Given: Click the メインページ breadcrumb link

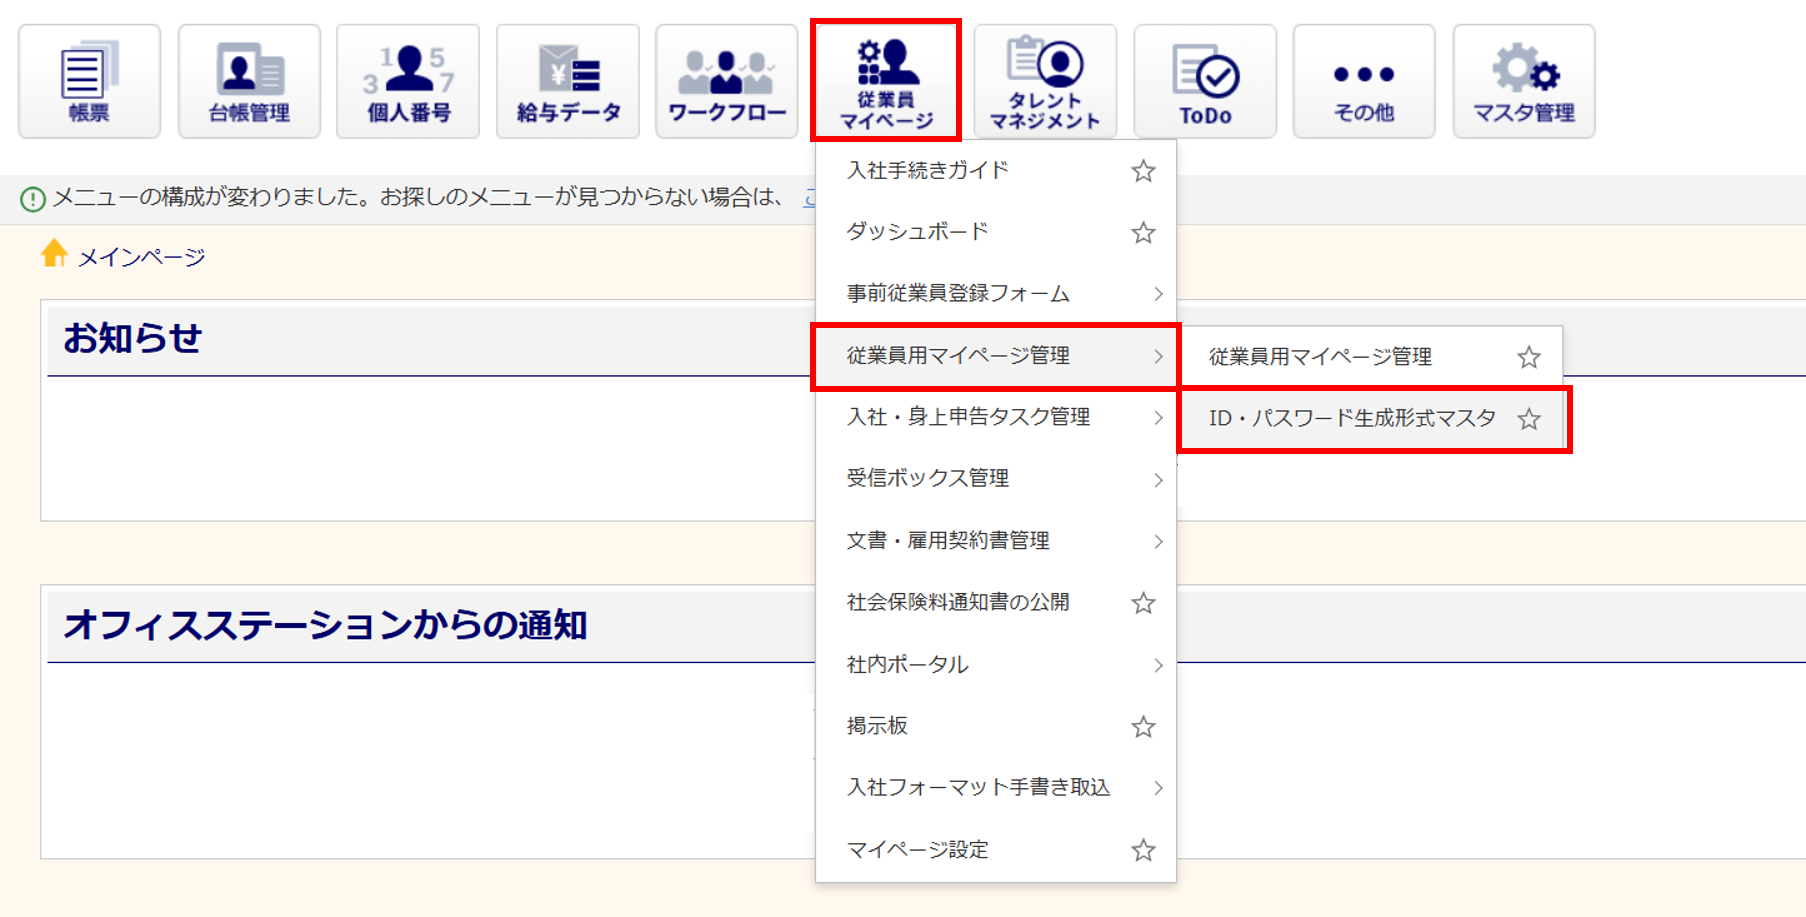Looking at the screenshot, I should pos(141,257).
